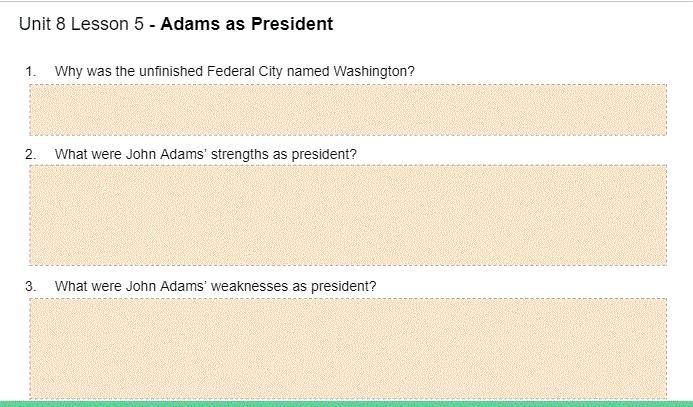This screenshot has height=407, width=693.
Task: Click the number 1 list marker
Action: (x=31, y=71)
